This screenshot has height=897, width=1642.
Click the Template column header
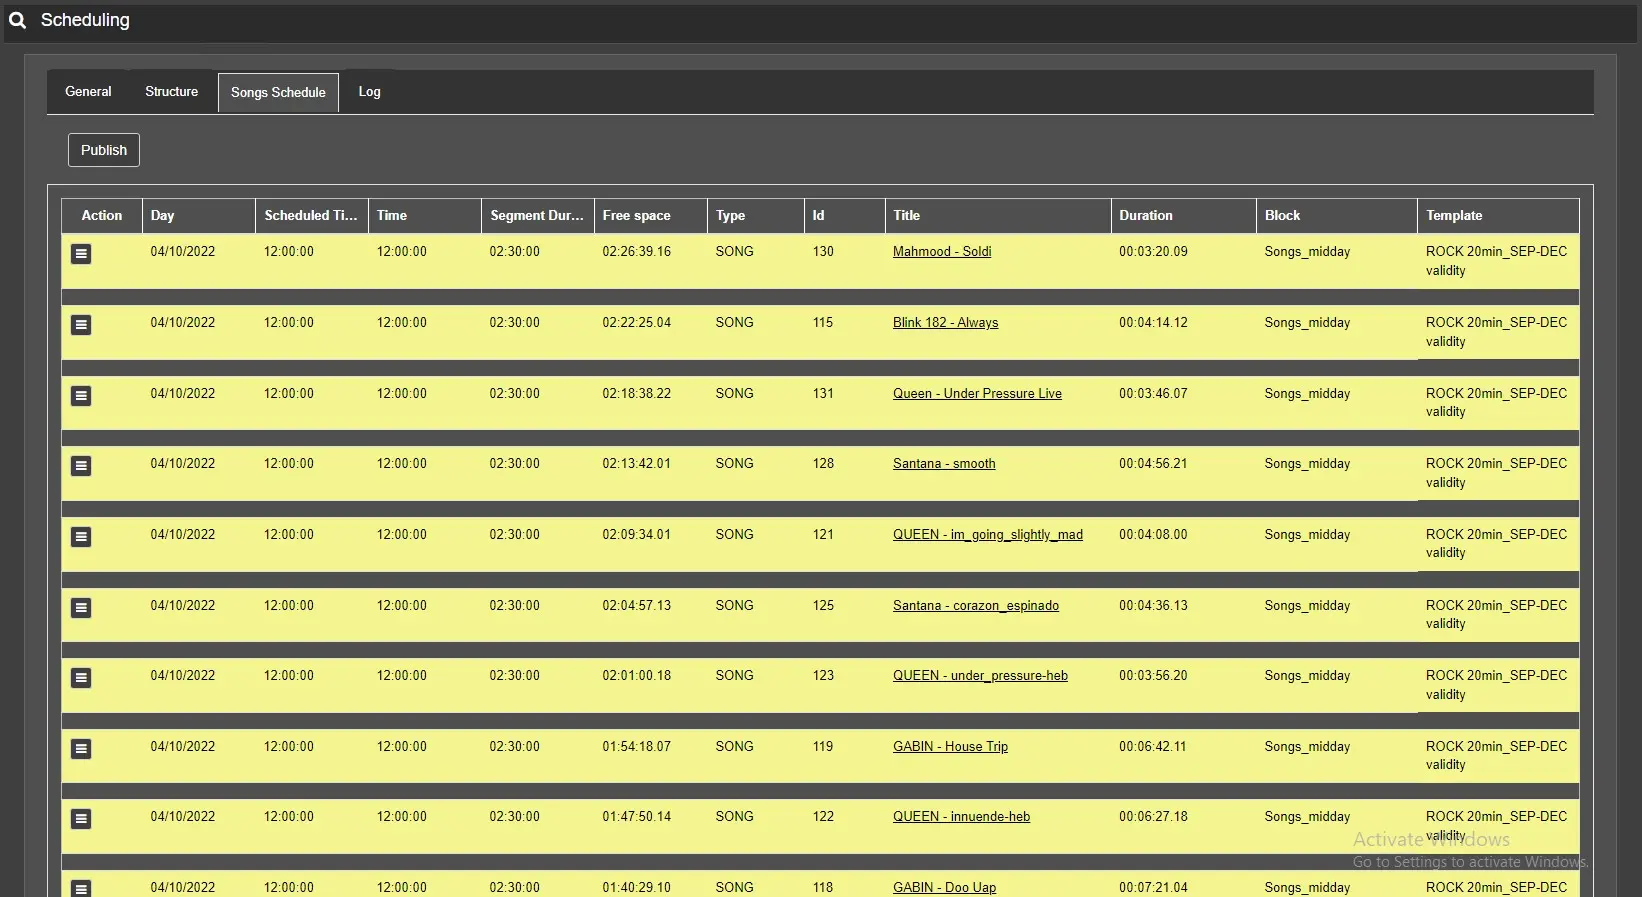pyautogui.click(x=1453, y=216)
